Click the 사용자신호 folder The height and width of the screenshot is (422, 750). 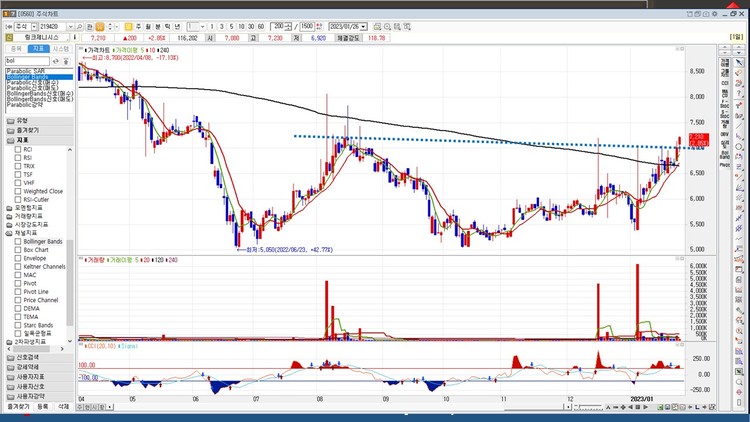(x=40, y=387)
